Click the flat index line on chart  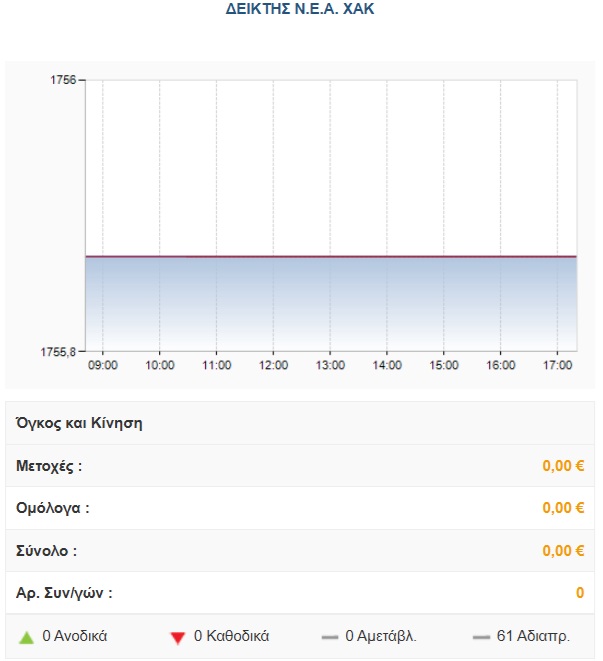tap(331, 256)
